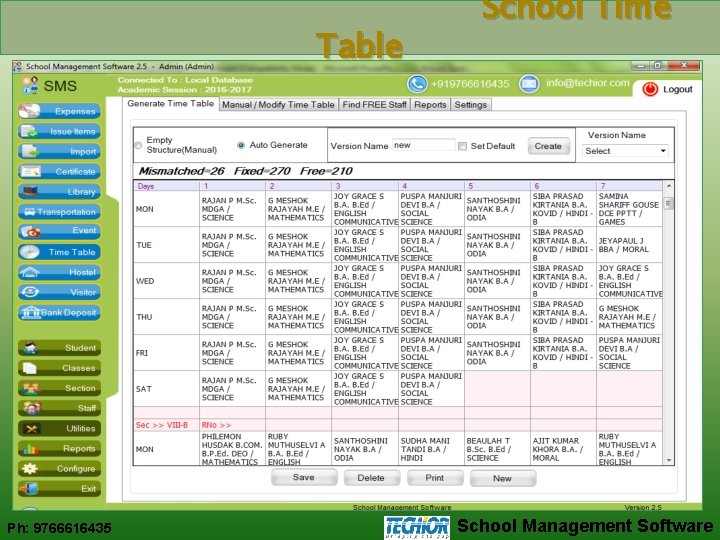Click the timetable vertical scrollbar thumb
The image size is (720, 540).
[669, 203]
